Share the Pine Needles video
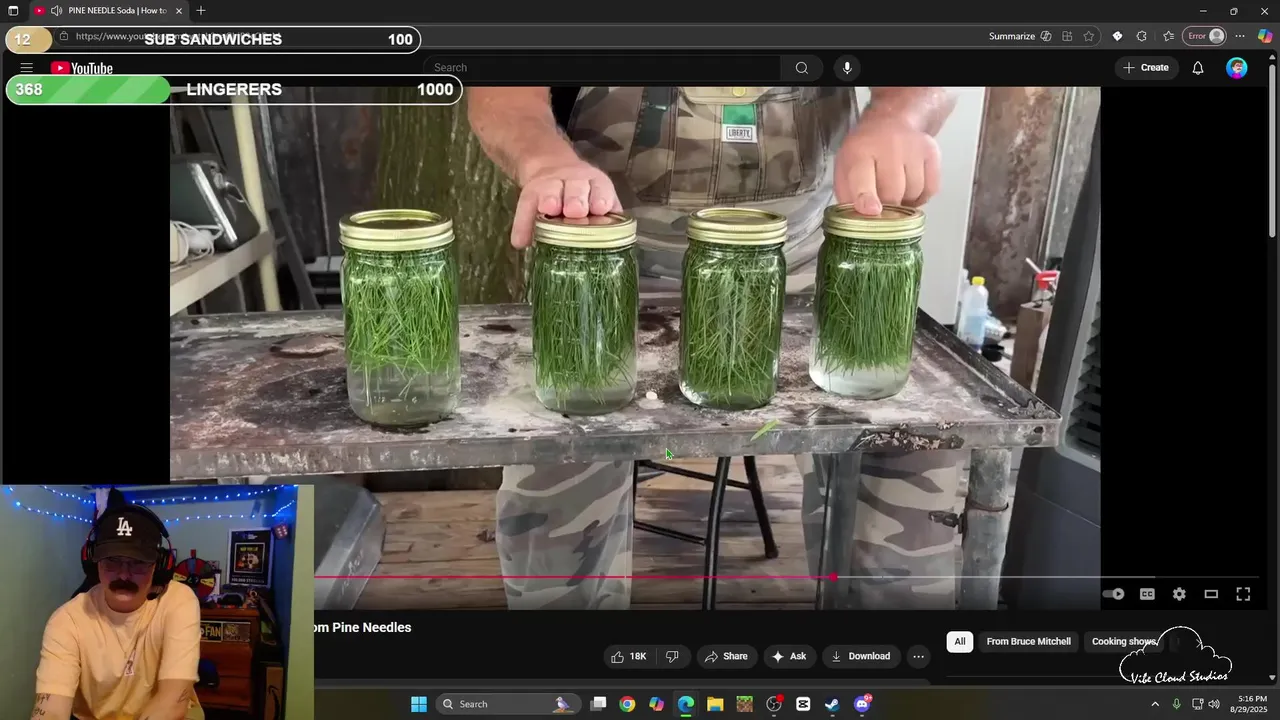1280x720 pixels. click(x=726, y=656)
